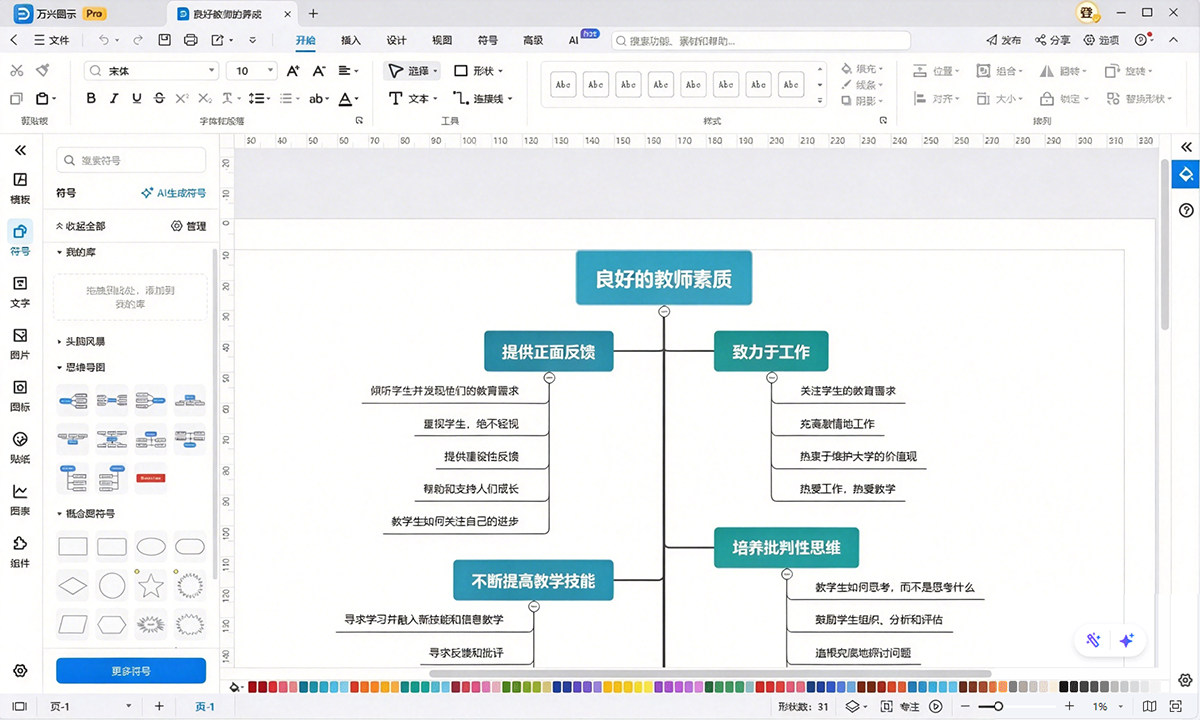Viewport: 1200px width, 720px height.
Task: Click the Export icon in quick toolbar
Action: tap(218, 40)
